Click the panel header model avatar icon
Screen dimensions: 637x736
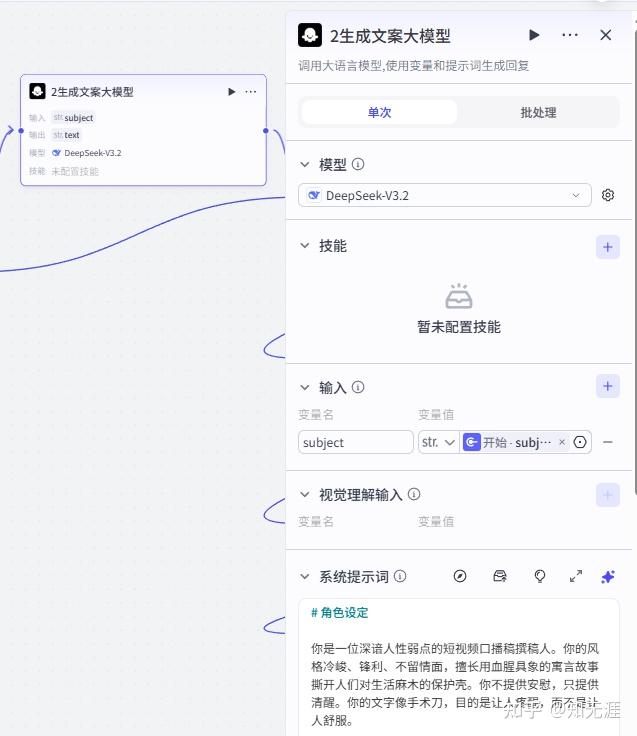tap(310, 35)
